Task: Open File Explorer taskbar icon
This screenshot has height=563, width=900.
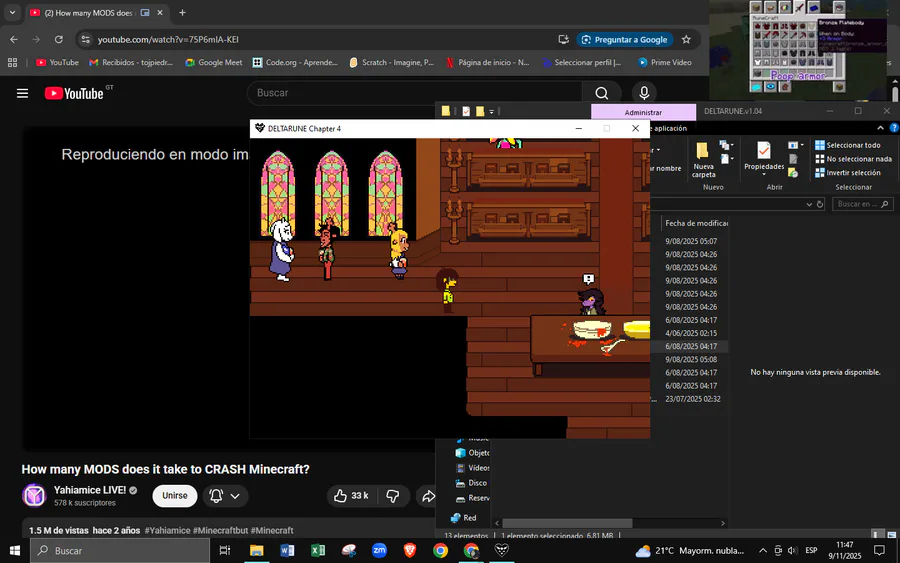Action: click(x=256, y=550)
